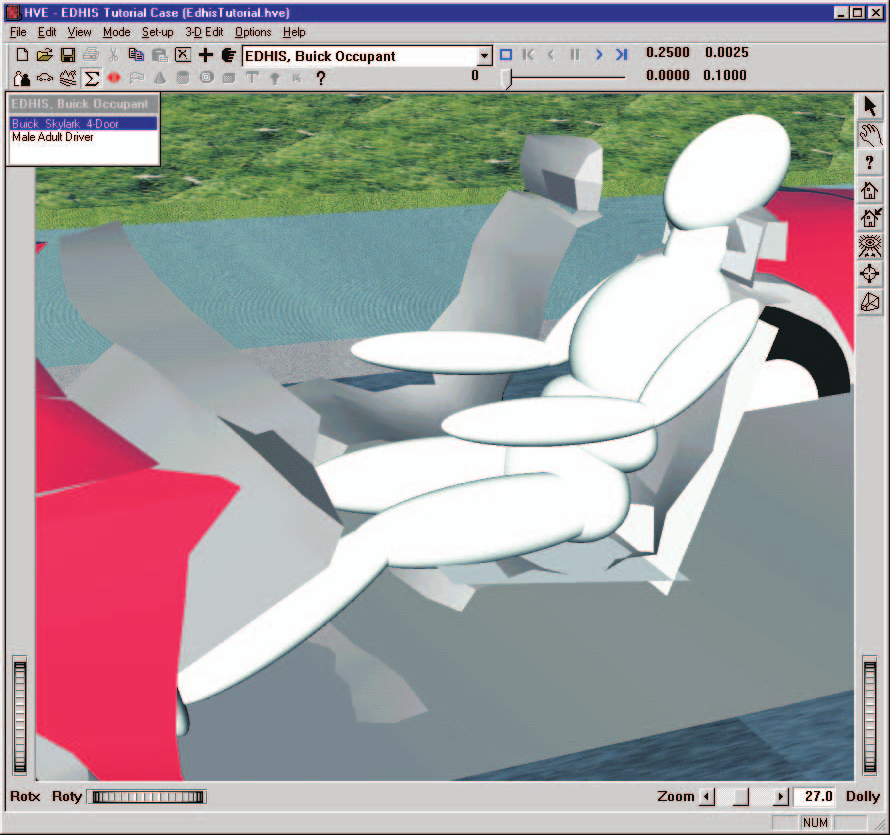Click the pointing hand toolbar icon

pos(228,55)
